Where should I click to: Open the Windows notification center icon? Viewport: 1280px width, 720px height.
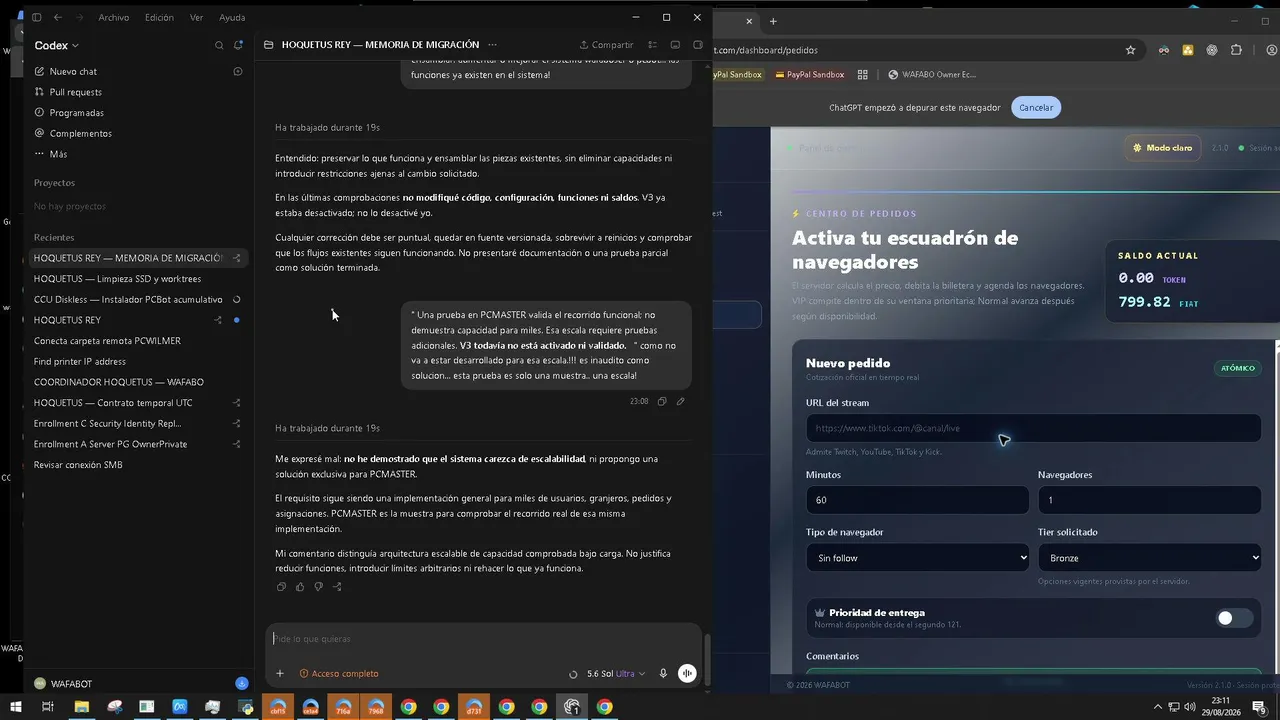tap(1259, 707)
